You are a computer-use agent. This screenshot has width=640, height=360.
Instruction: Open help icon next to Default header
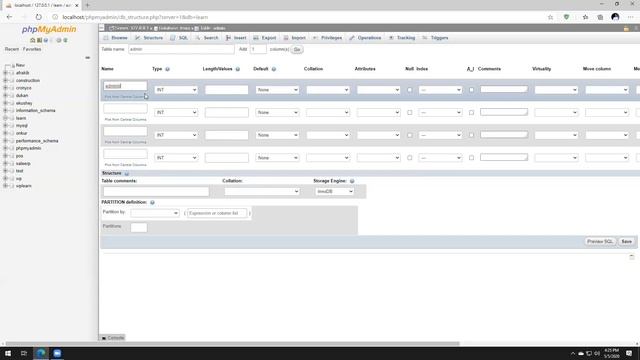tap(274, 69)
